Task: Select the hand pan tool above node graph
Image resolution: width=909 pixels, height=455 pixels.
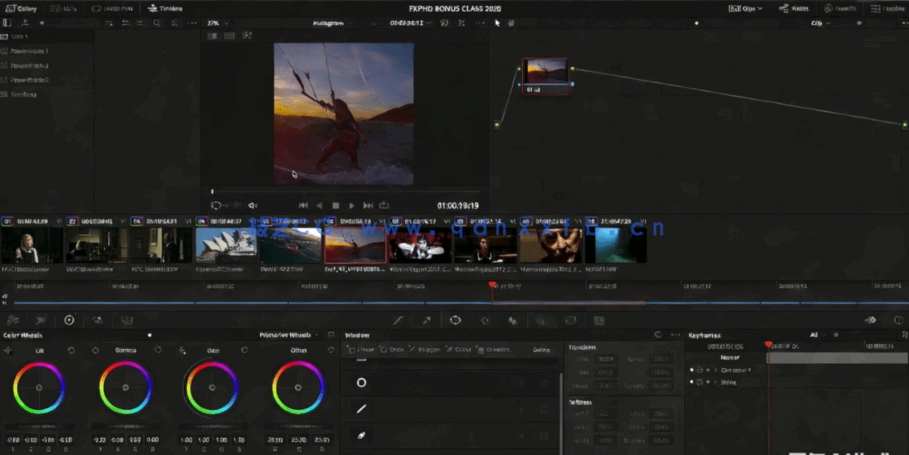Action: (511, 23)
